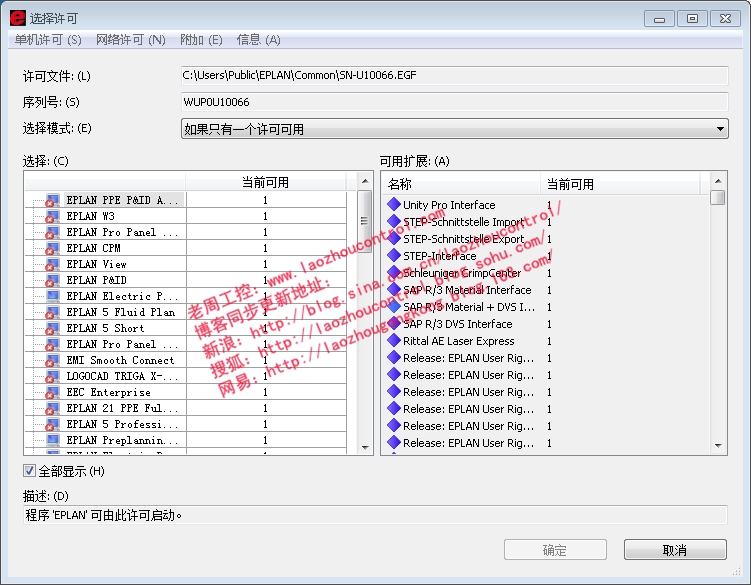Click the EEC Enterprise license icon
Viewport: 751px width, 585px height.
pos(50,392)
